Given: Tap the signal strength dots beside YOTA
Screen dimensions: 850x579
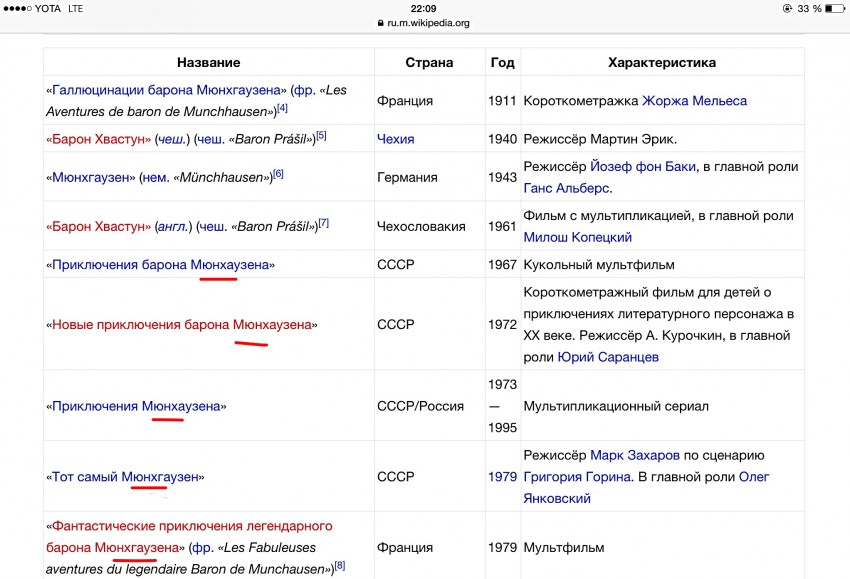Looking at the screenshot, I should point(17,8).
